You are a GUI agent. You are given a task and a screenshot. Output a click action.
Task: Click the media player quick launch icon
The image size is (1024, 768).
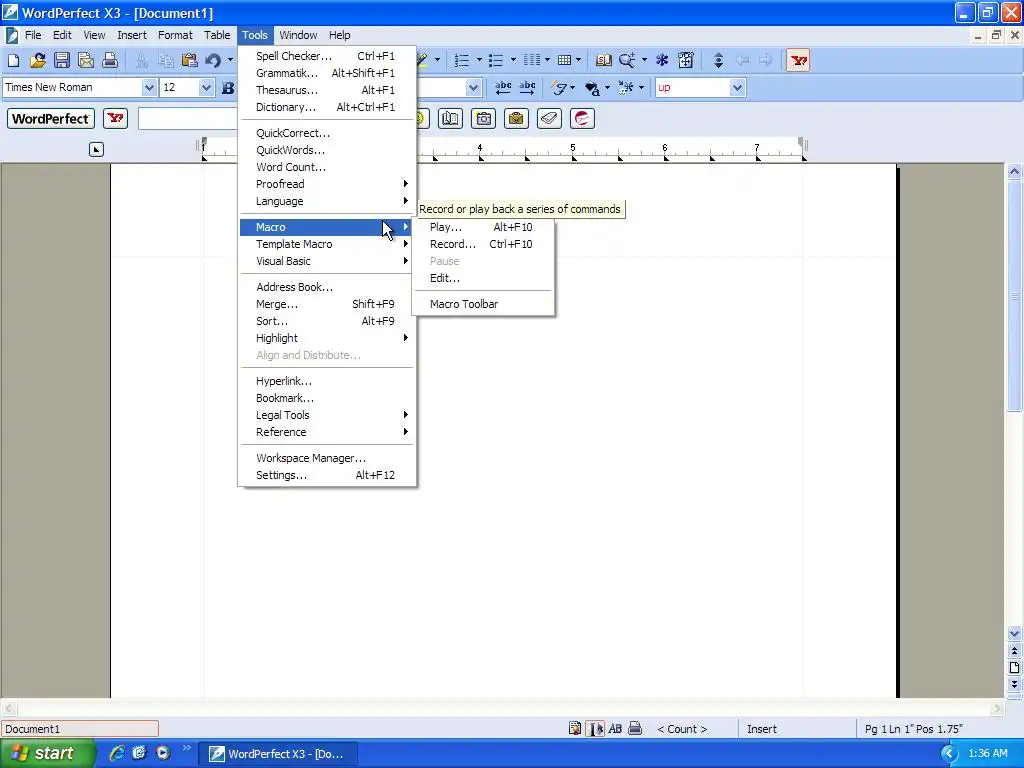[163, 754]
